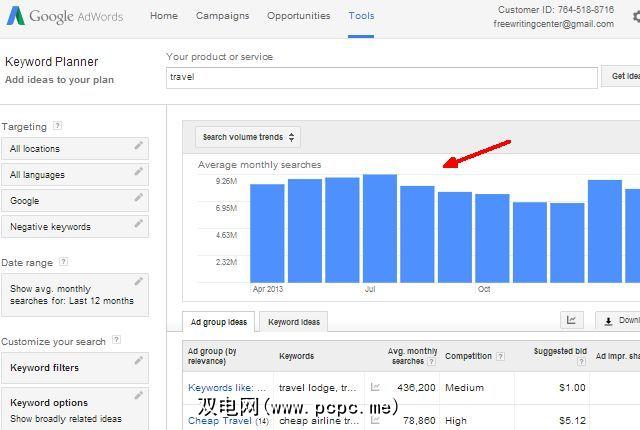Screen dimensions: 640x430
Task: Edit Keyword filters pencil icon
Action: [139, 360]
